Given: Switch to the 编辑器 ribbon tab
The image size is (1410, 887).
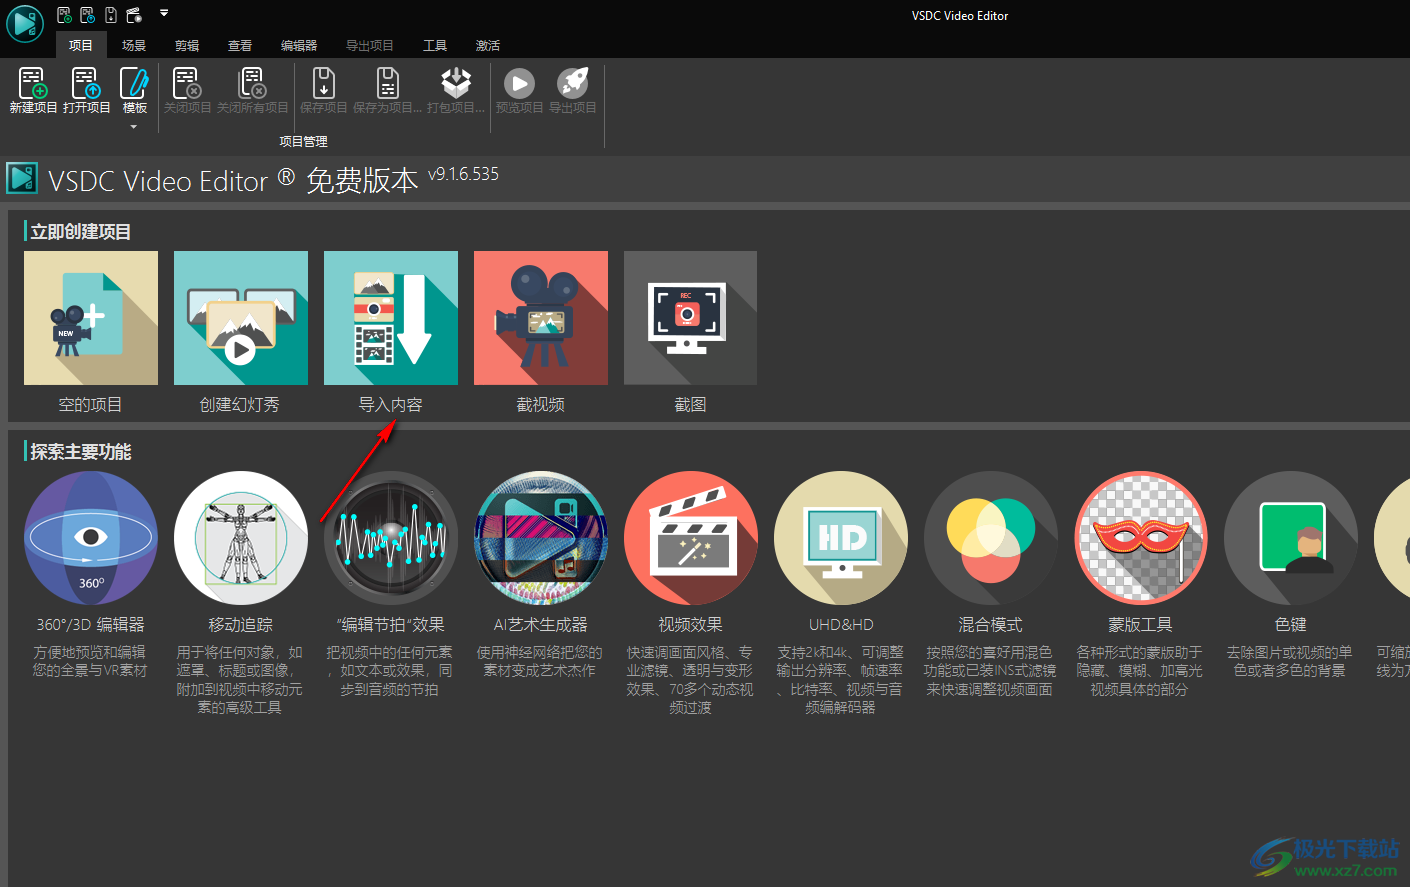Looking at the screenshot, I should tap(299, 45).
